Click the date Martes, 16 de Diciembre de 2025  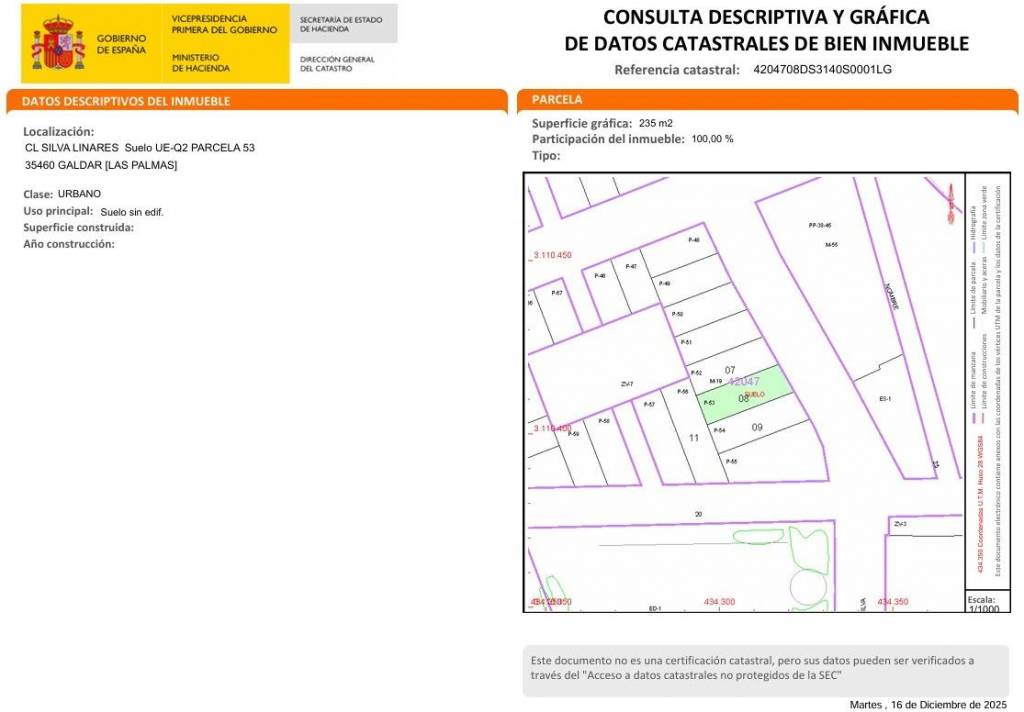point(933,704)
